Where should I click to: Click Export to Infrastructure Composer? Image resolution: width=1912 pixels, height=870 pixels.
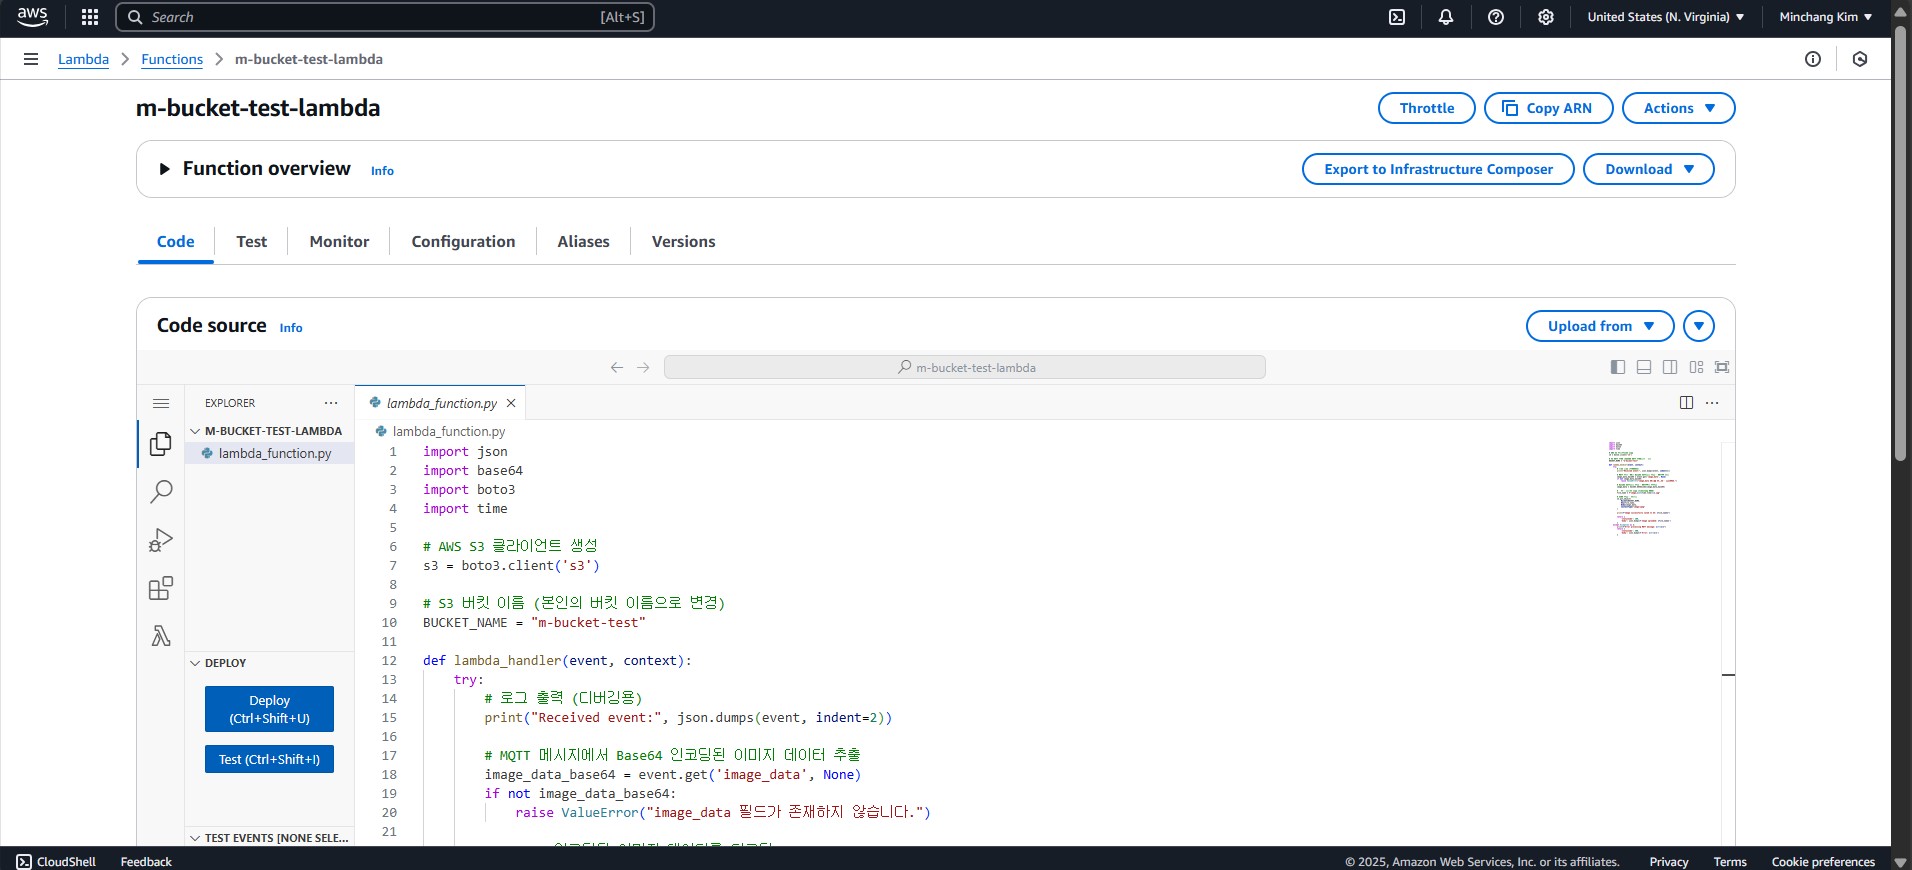pyautogui.click(x=1438, y=169)
